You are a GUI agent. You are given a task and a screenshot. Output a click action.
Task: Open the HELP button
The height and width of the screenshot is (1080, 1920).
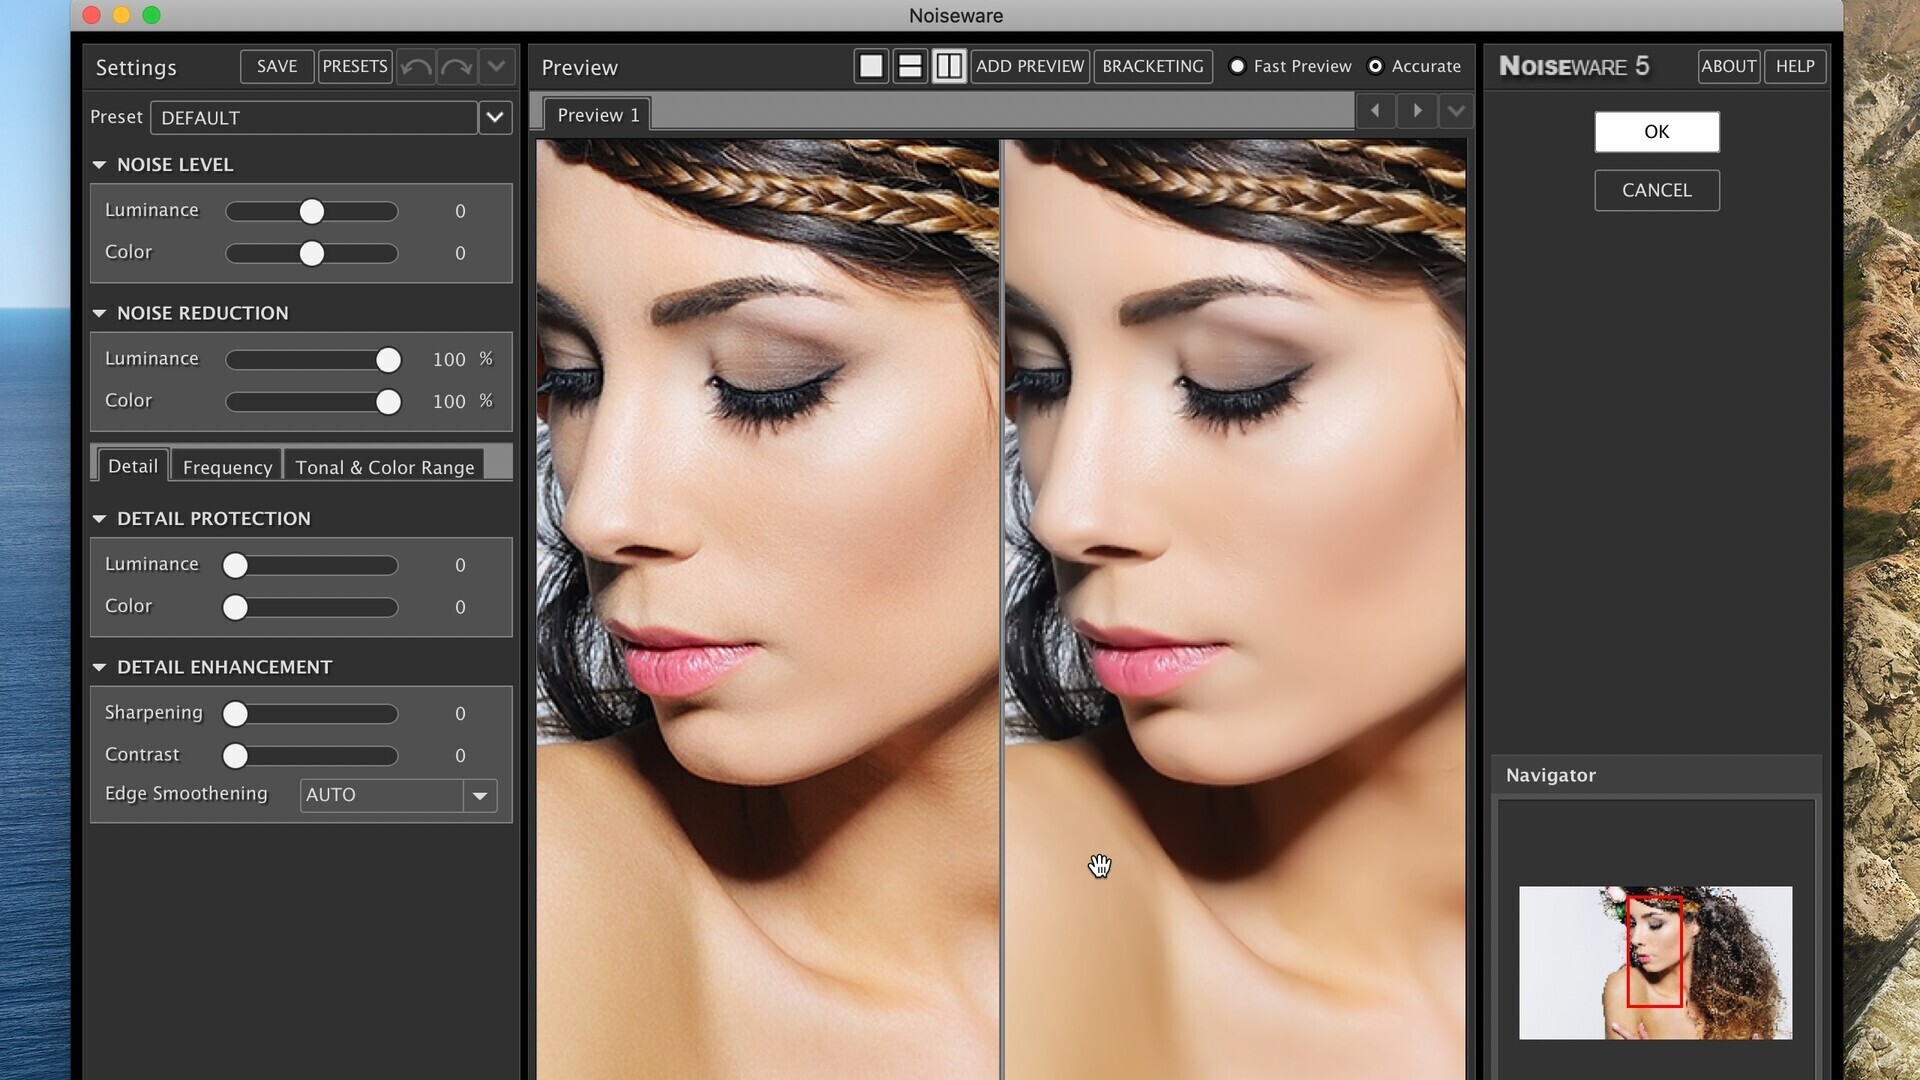pyautogui.click(x=1795, y=66)
